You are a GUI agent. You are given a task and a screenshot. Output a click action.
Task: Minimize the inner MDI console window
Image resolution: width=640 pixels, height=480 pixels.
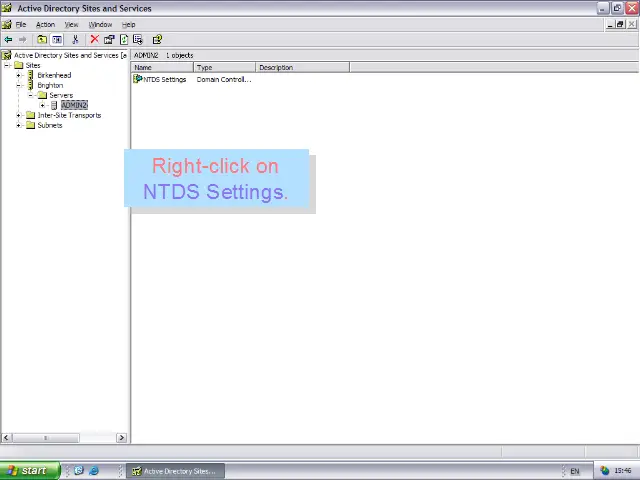(610, 24)
